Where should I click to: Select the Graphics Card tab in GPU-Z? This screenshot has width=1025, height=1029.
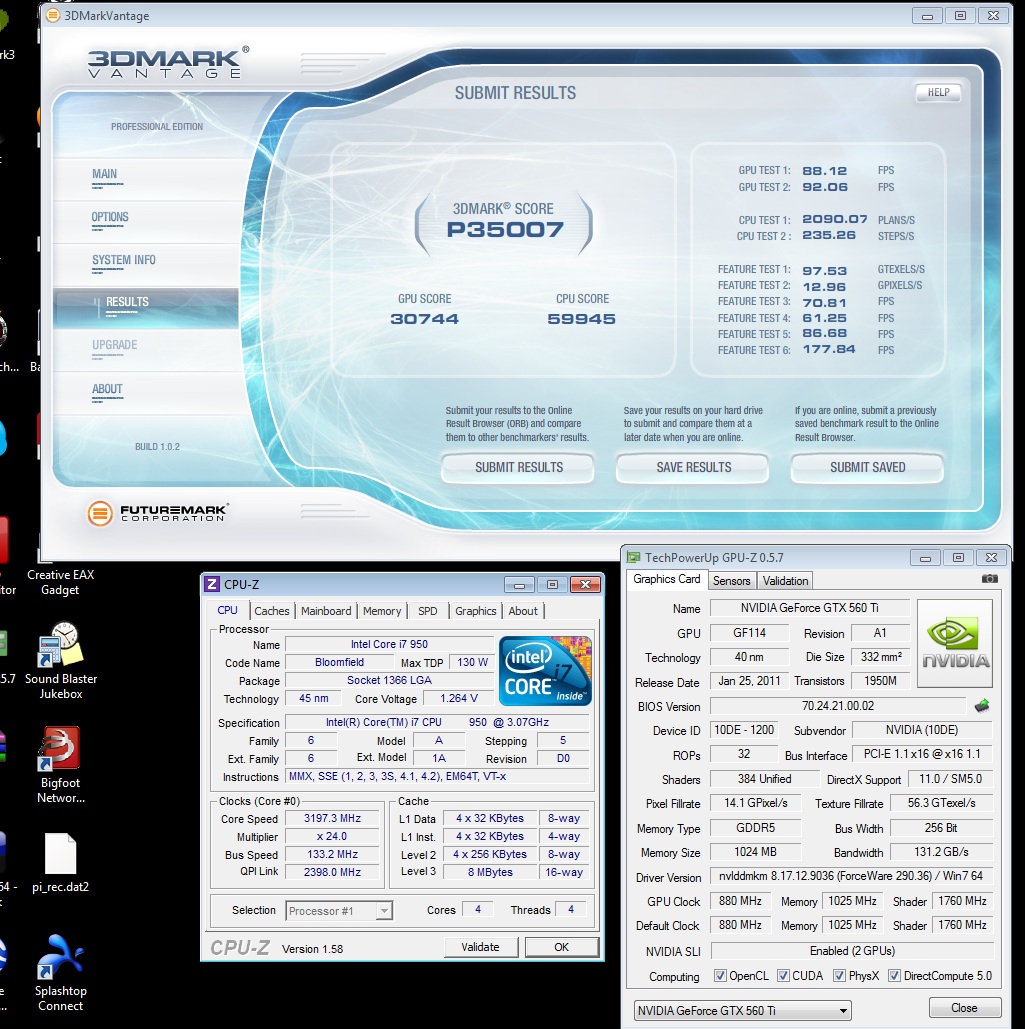667,579
